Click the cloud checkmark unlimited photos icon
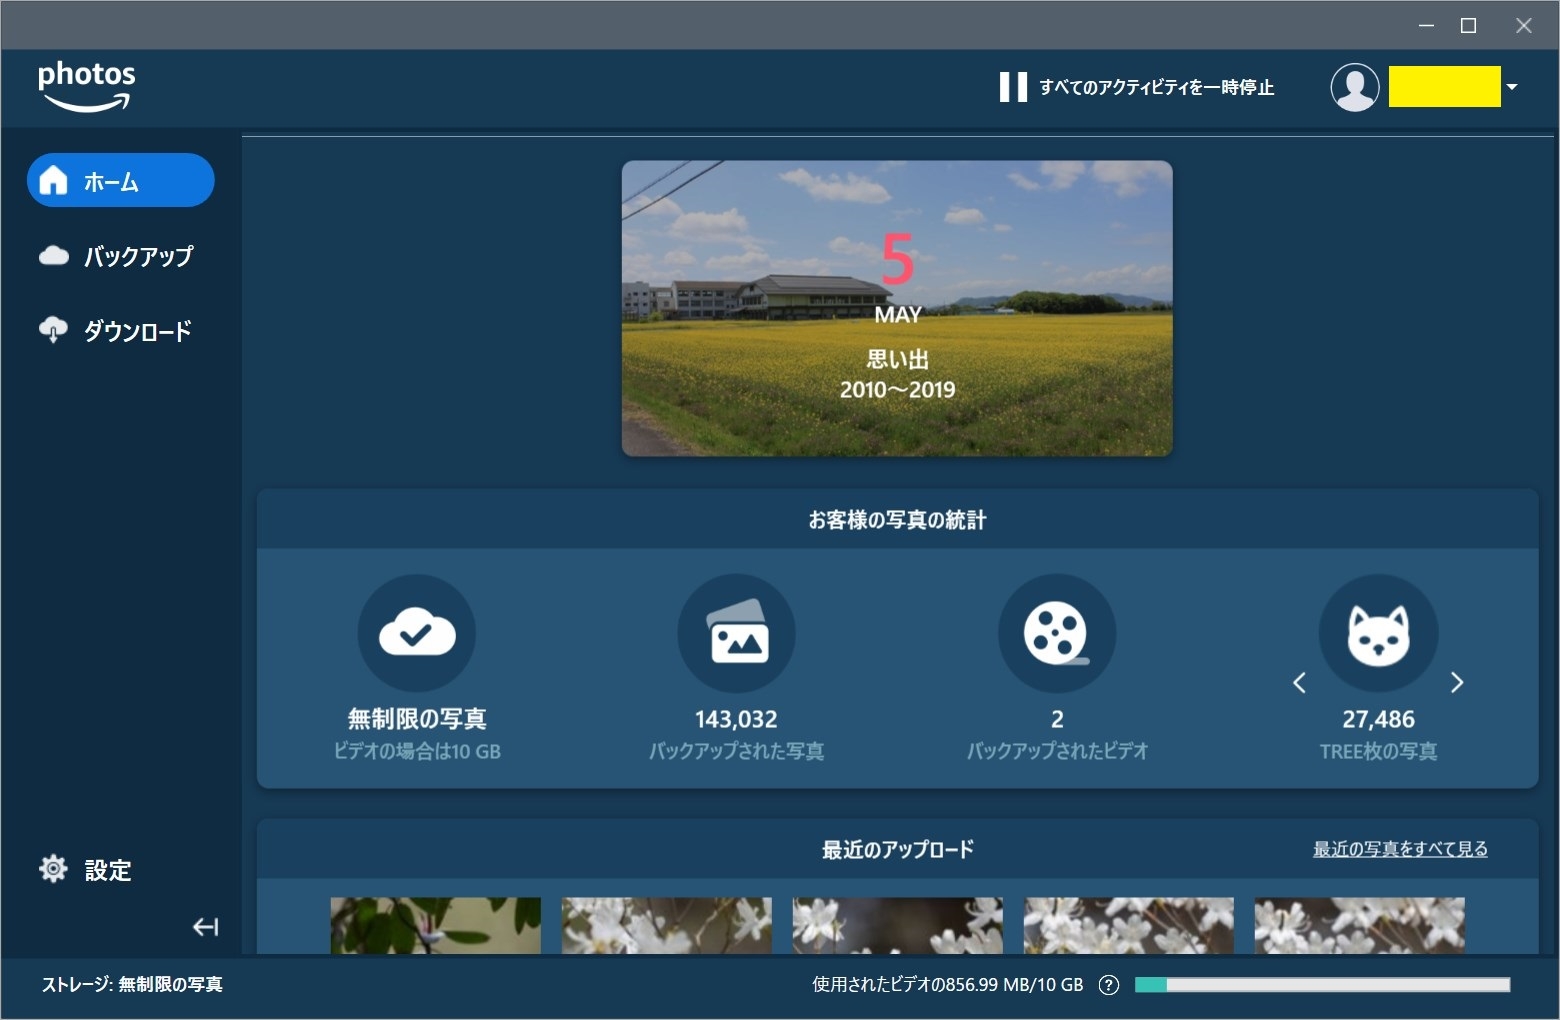Screen dimensions: 1560x1020 (x=416, y=633)
